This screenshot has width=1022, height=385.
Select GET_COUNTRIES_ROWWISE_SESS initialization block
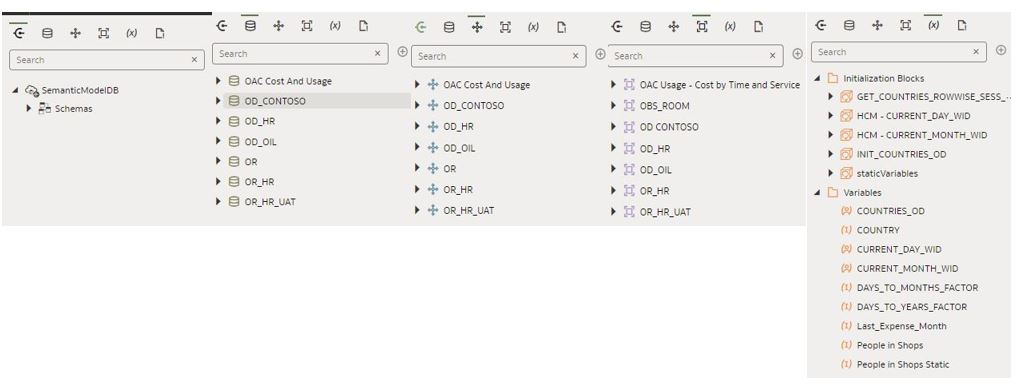[933, 96]
